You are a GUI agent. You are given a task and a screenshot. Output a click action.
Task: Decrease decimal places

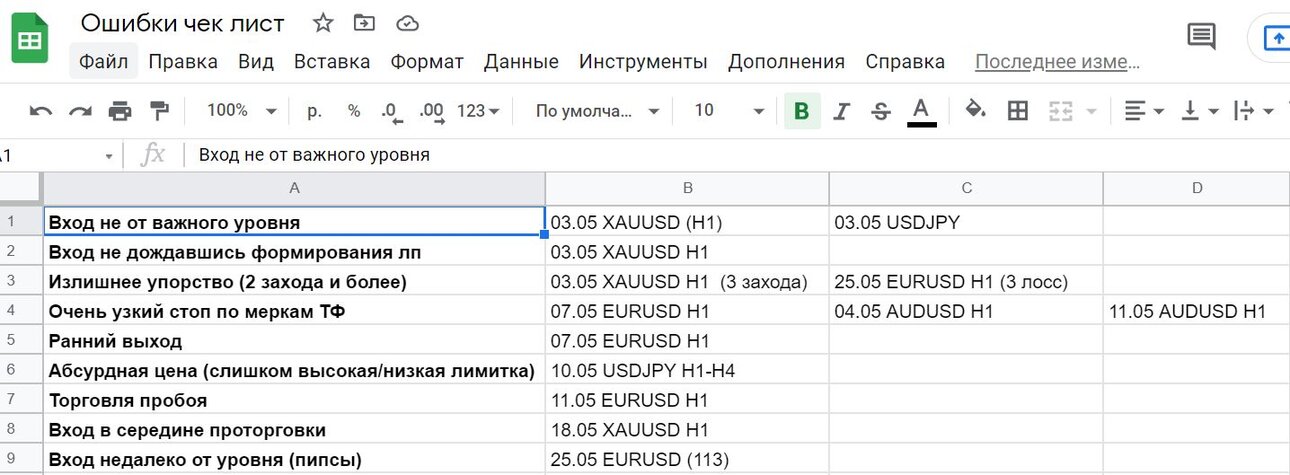tap(392, 111)
